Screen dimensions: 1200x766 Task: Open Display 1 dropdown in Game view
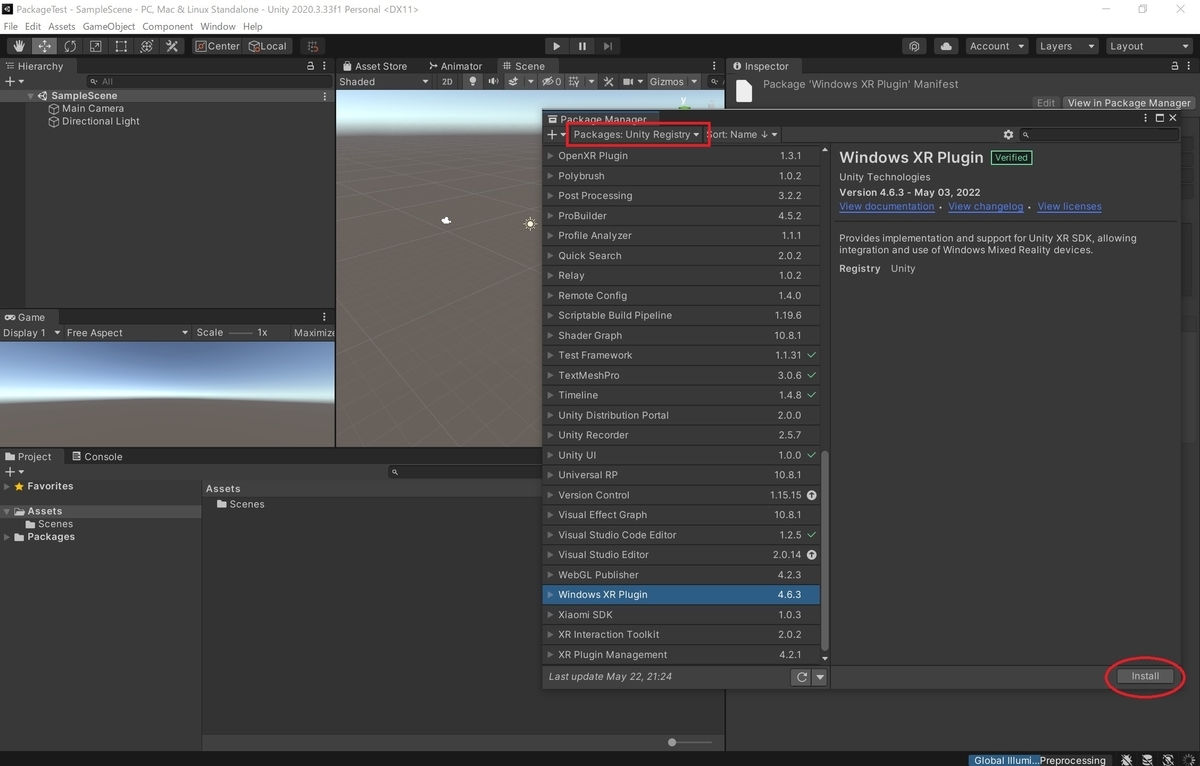click(x=31, y=333)
